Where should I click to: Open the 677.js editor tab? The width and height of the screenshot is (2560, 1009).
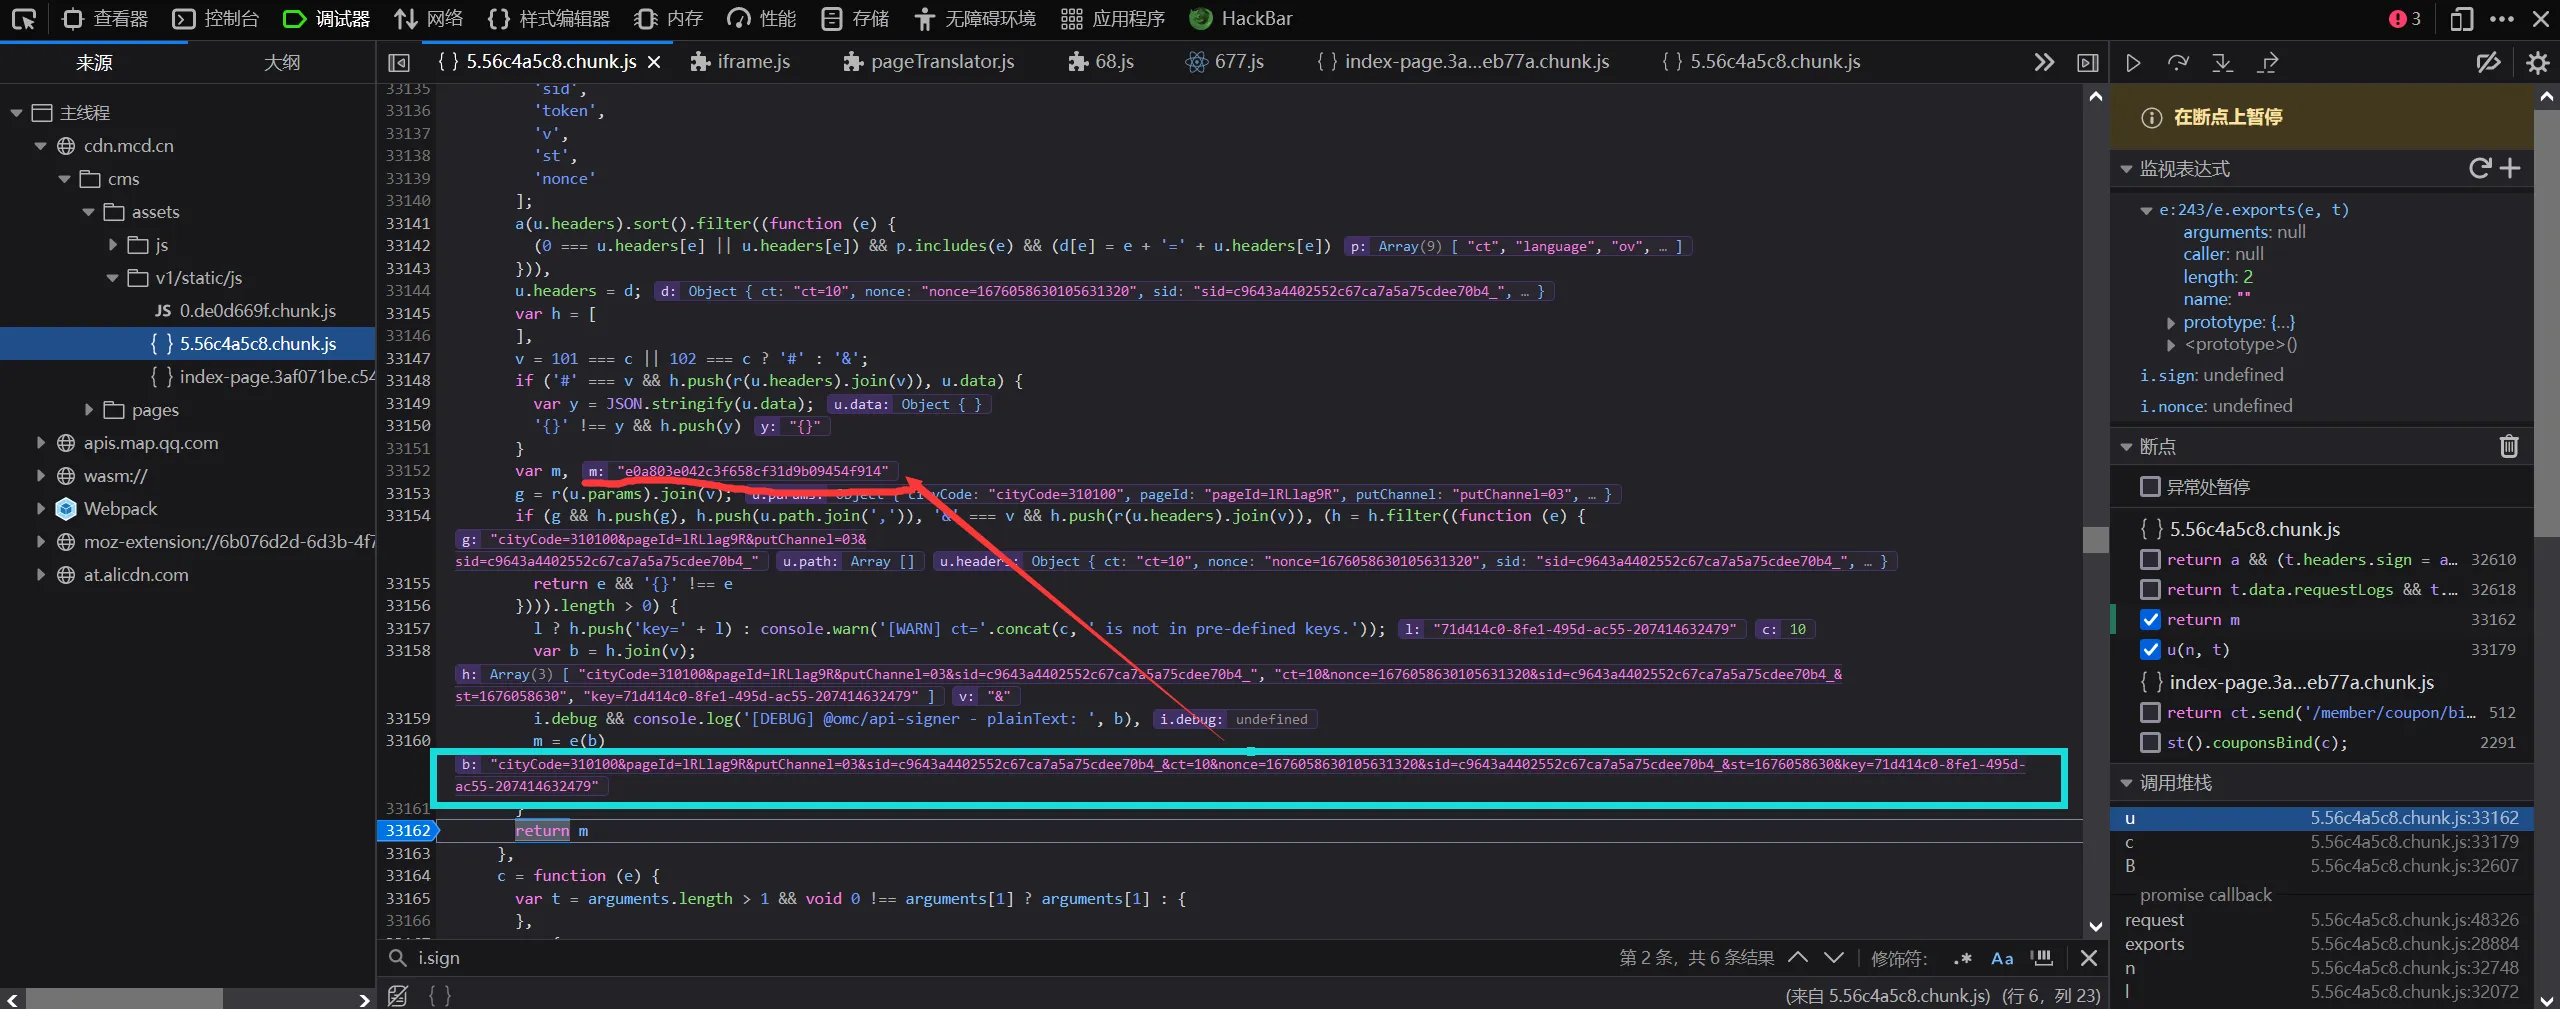1224,62
